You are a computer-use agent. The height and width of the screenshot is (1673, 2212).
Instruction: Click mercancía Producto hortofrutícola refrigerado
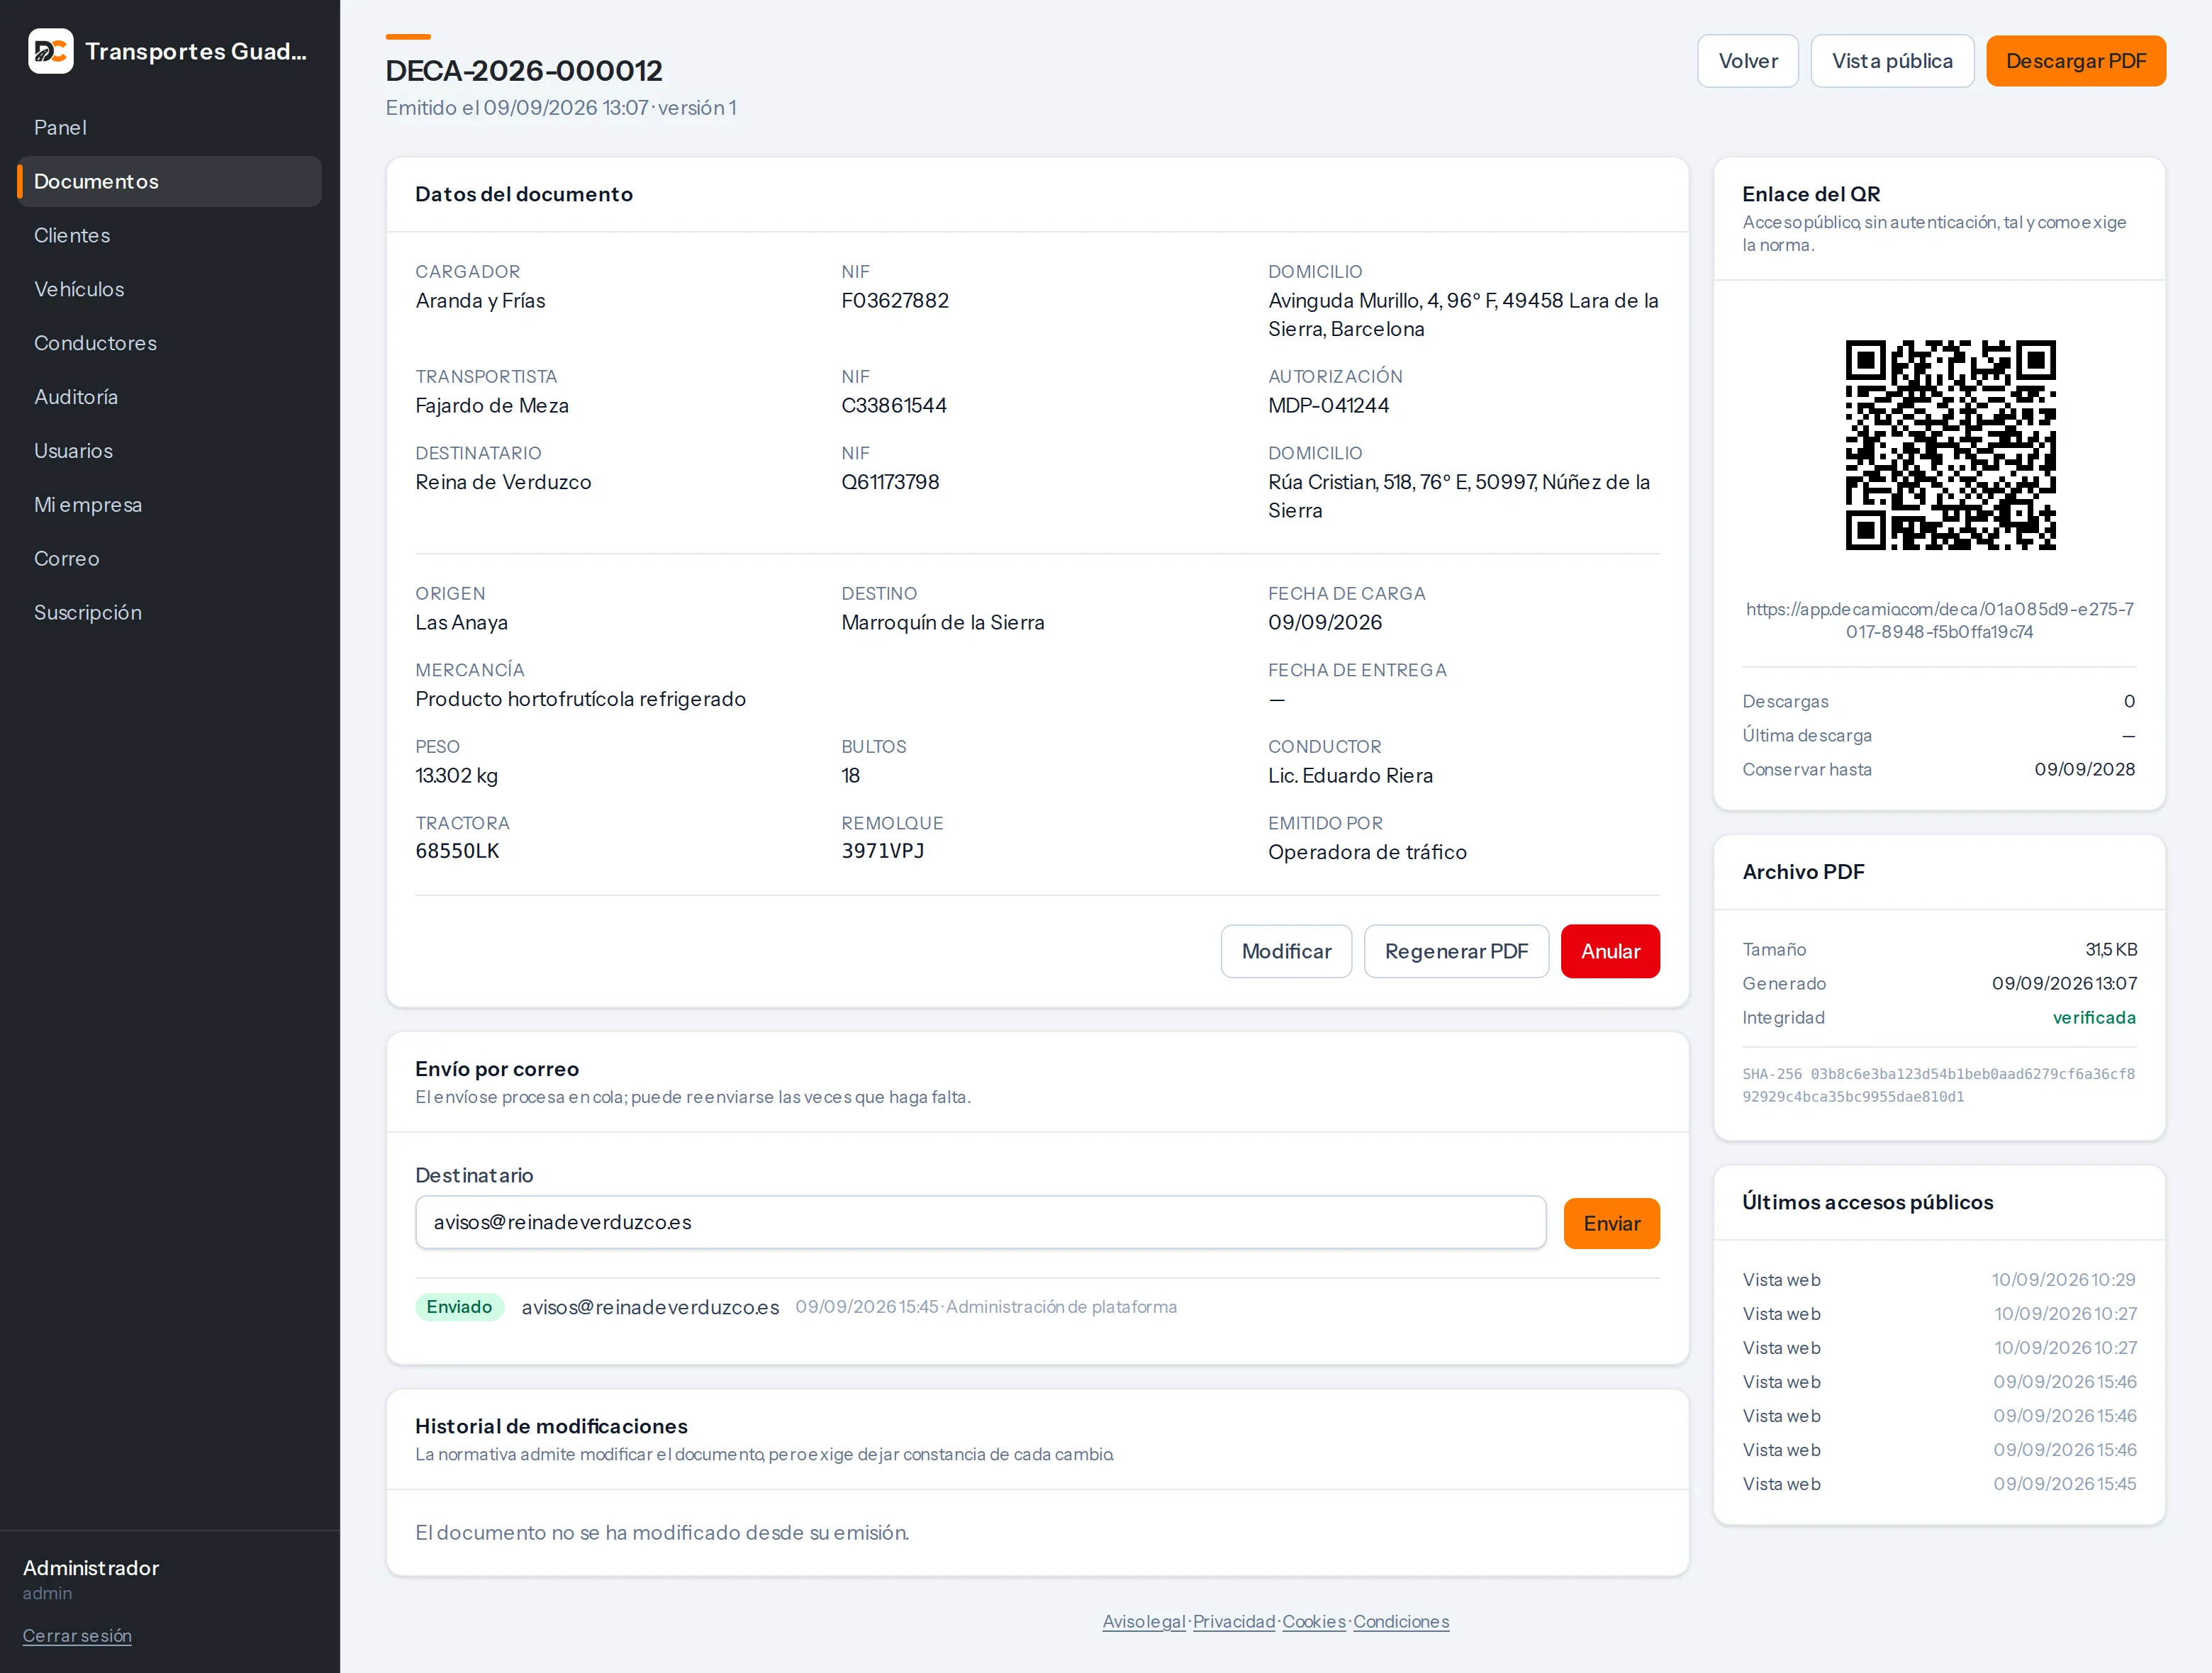click(580, 699)
